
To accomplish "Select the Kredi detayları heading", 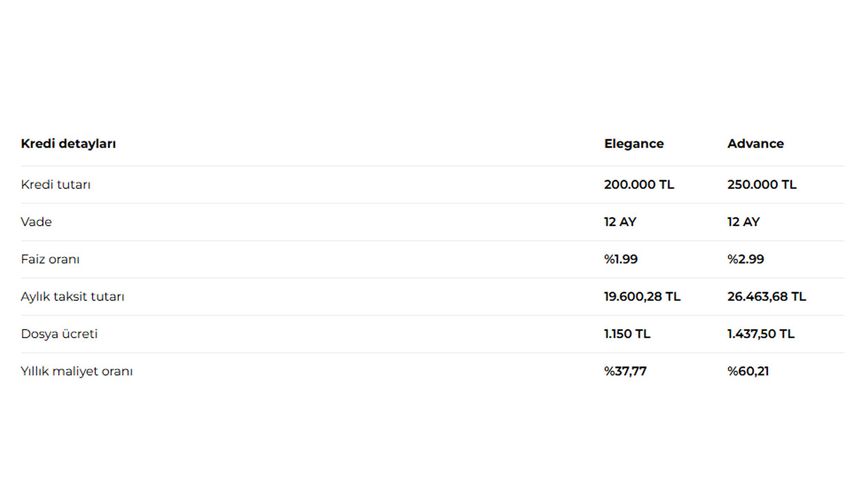I will tap(68, 144).
